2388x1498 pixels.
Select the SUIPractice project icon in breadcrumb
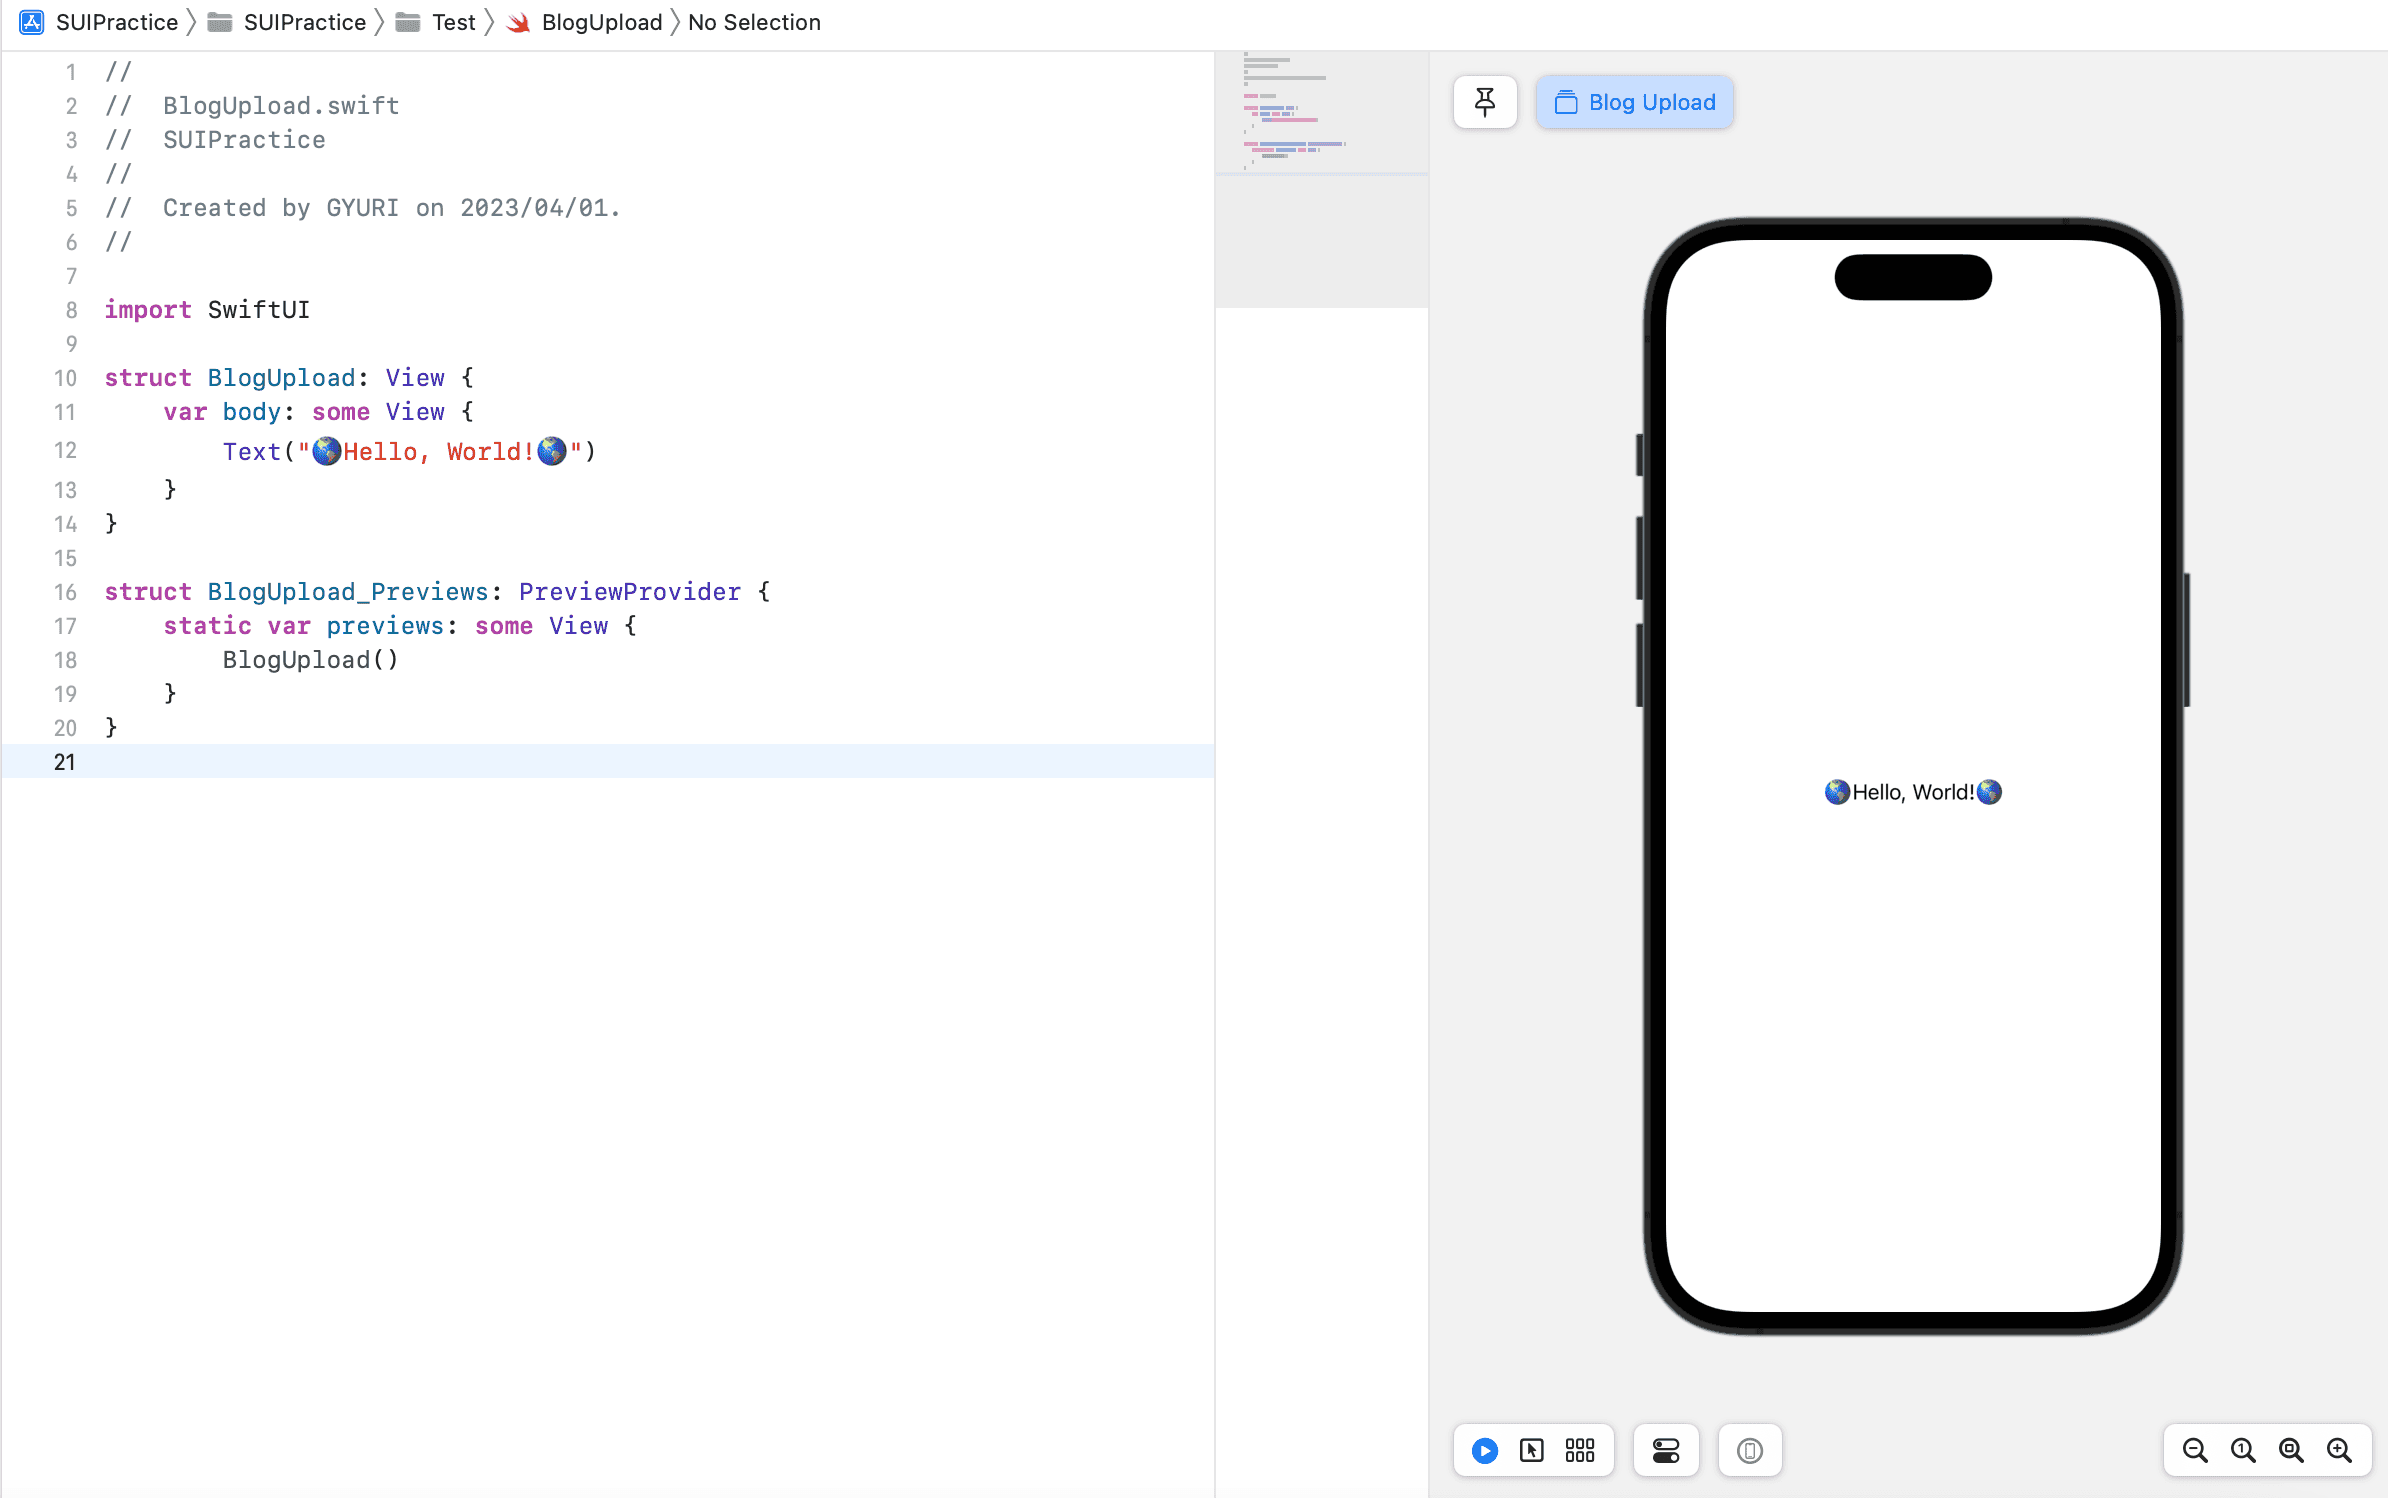click(x=31, y=22)
